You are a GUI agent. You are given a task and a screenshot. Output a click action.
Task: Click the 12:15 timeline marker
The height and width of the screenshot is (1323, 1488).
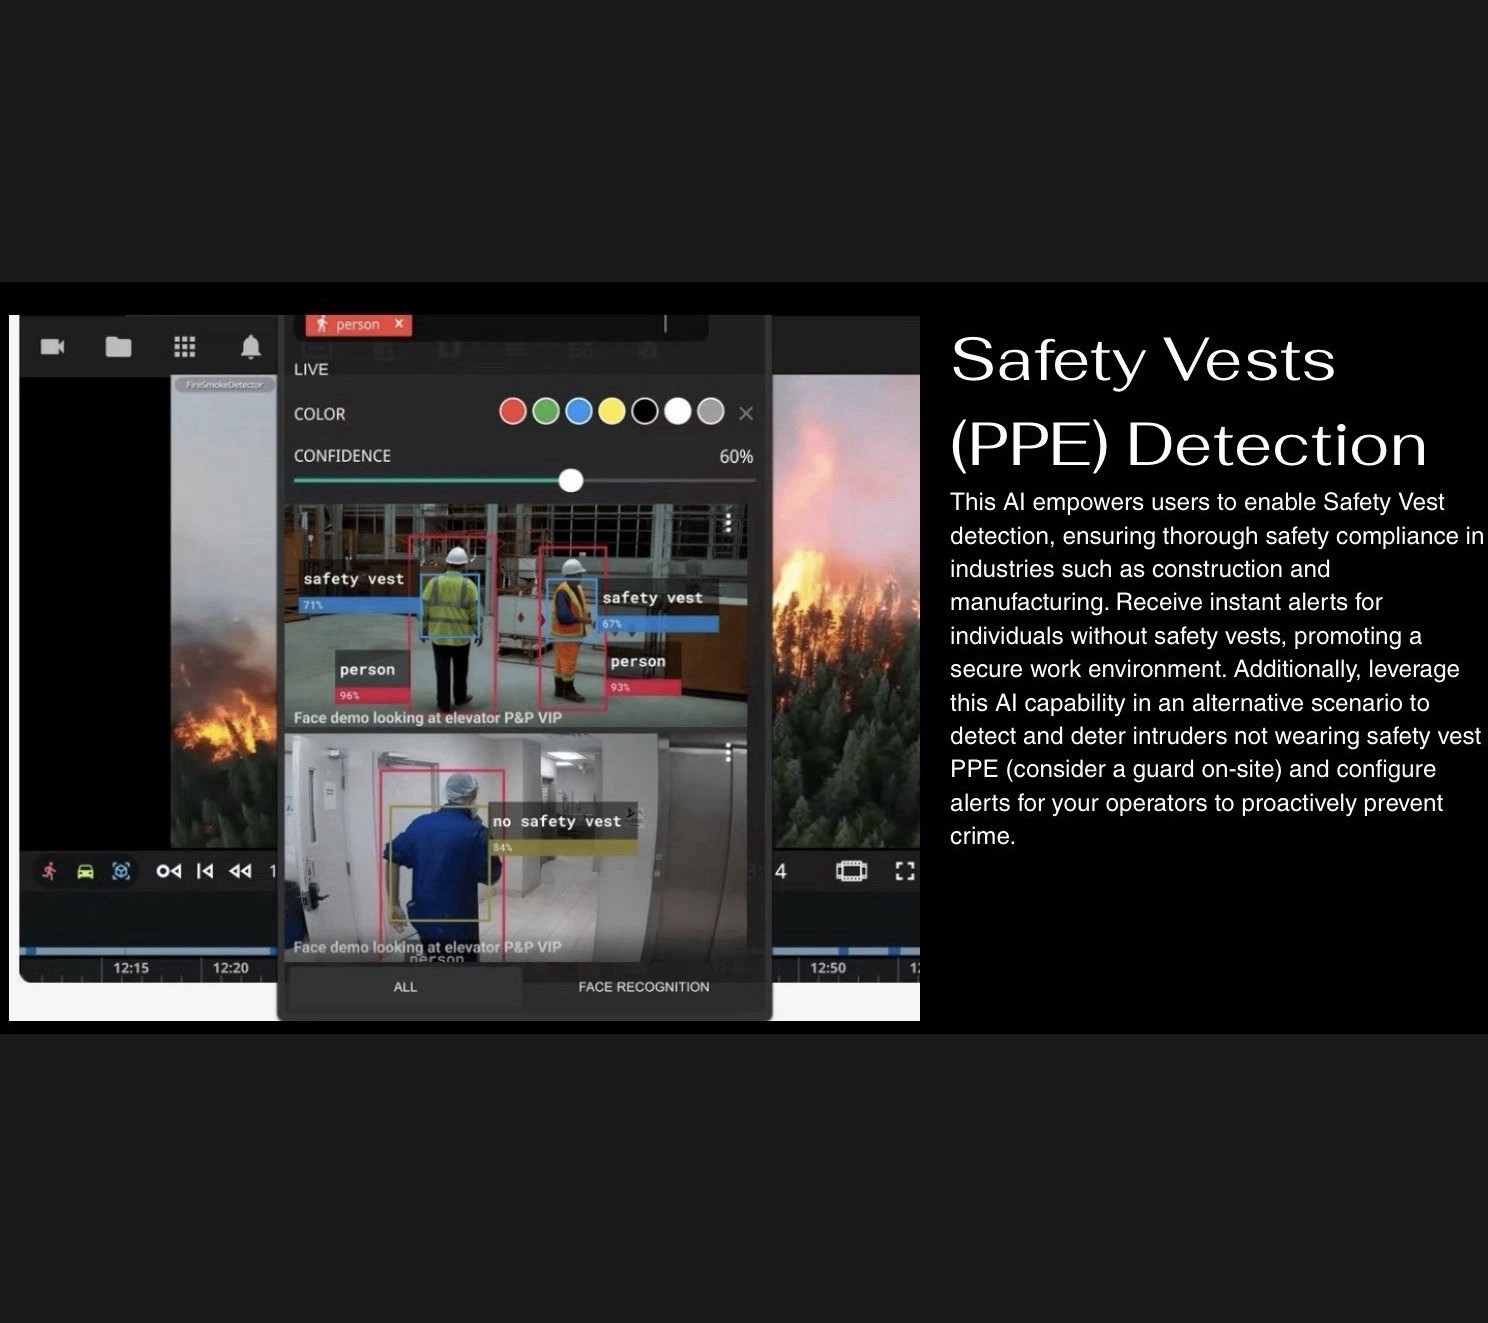[131, 968]
